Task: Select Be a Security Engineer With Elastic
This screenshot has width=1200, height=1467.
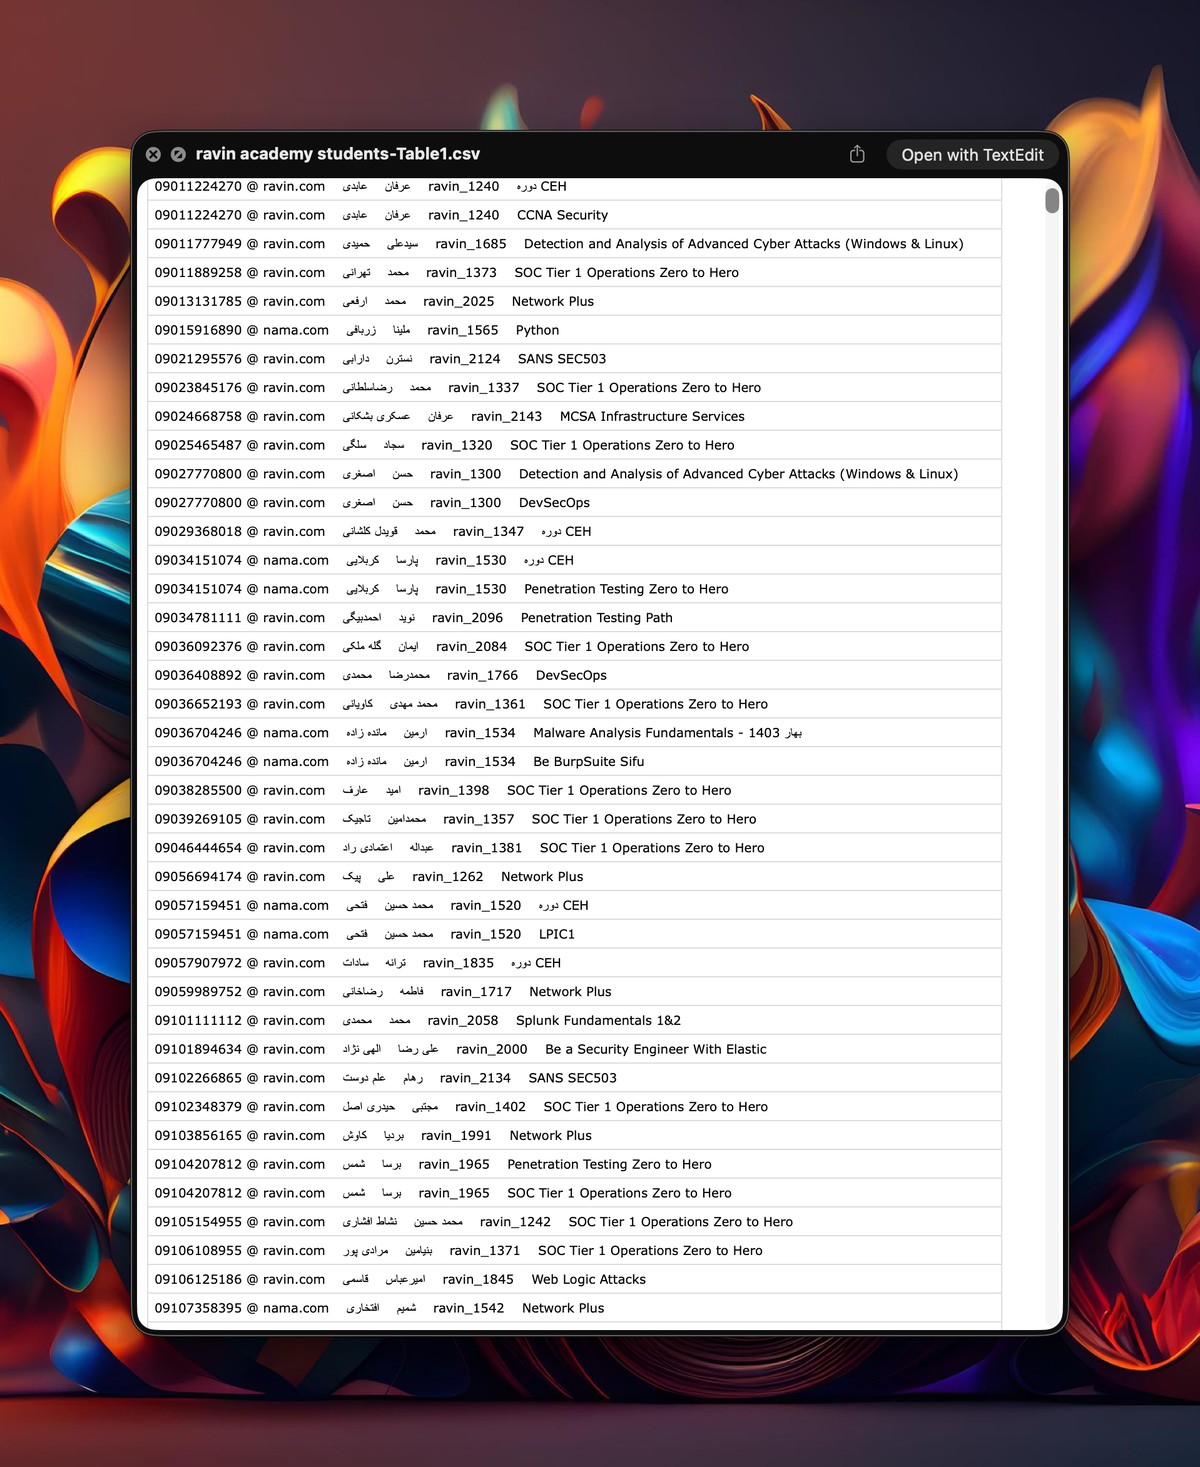Action: click(x=655, y=1049)
